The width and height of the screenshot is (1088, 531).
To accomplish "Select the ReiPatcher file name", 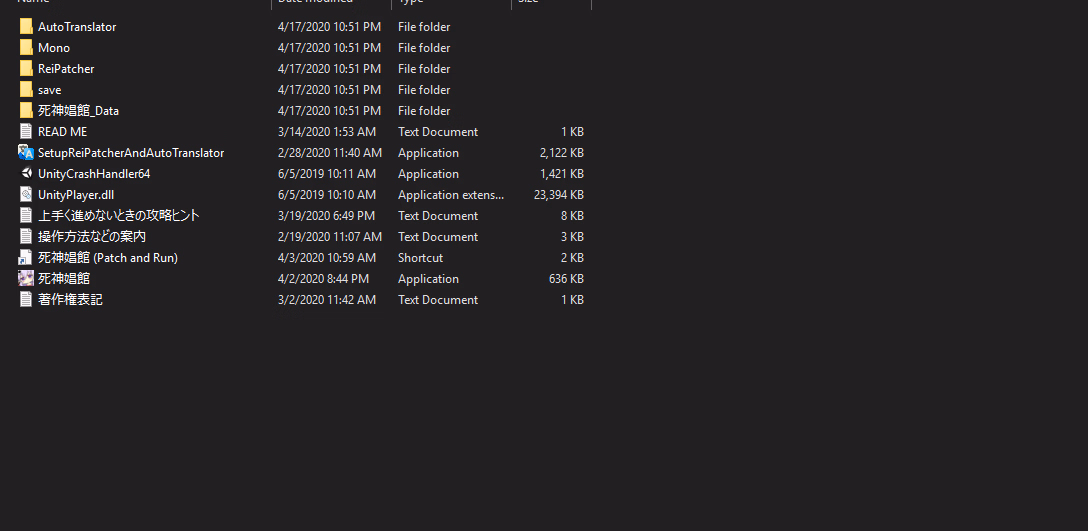I will (66, 69).
